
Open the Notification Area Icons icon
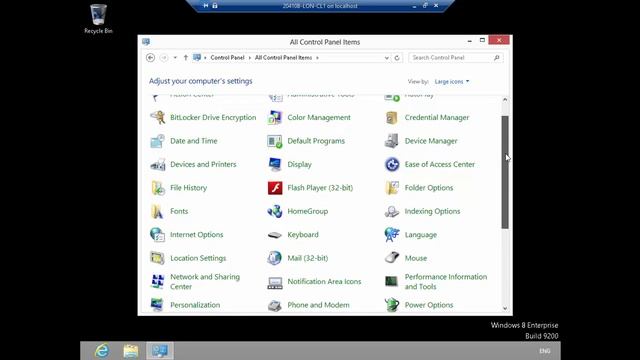click(275, 282)
